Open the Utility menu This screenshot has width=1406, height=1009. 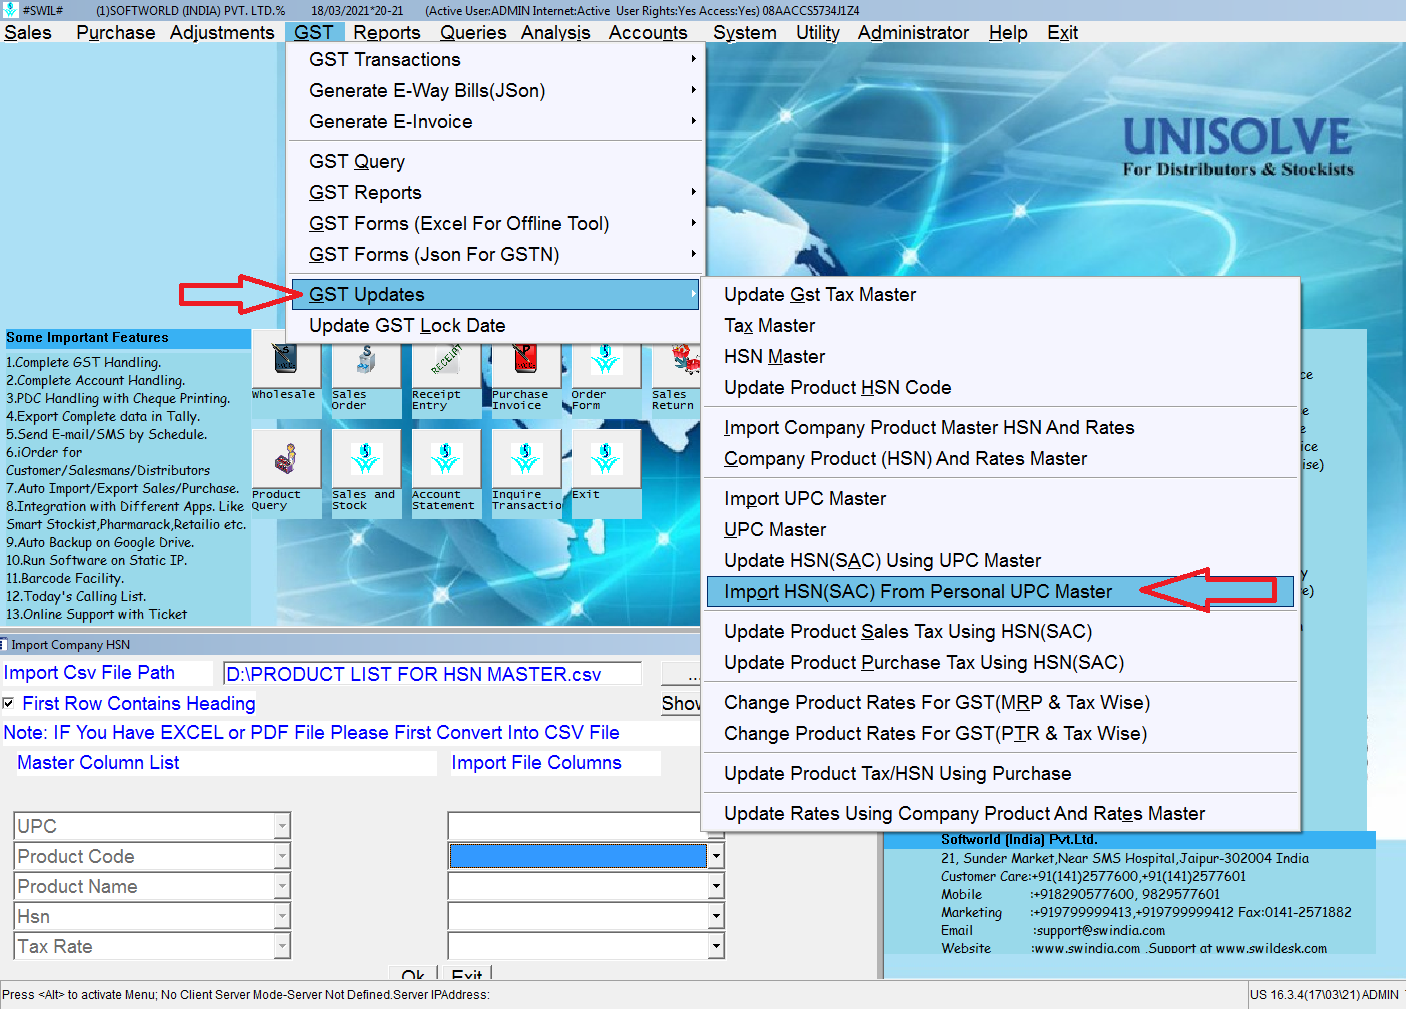(818, 32)
